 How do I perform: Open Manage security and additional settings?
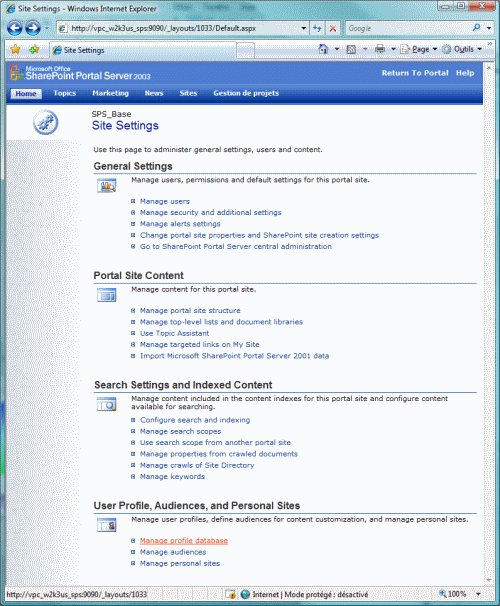[211, 213]
